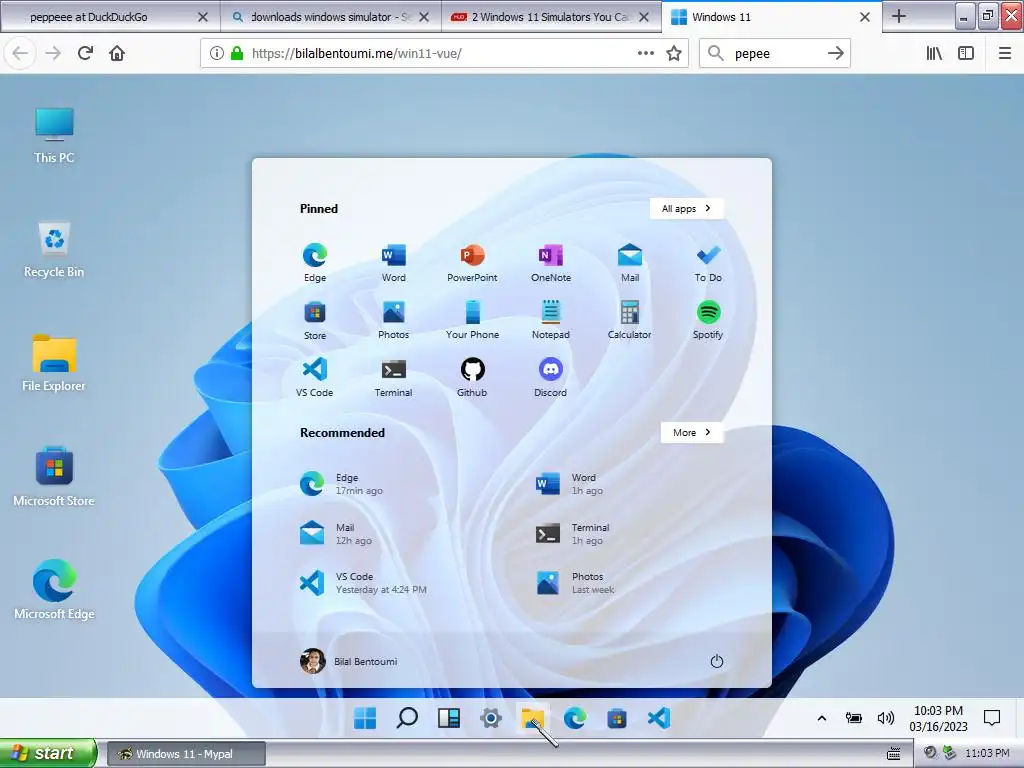
Task: Launch To Do from Pinned
Action: coord(708,263)
